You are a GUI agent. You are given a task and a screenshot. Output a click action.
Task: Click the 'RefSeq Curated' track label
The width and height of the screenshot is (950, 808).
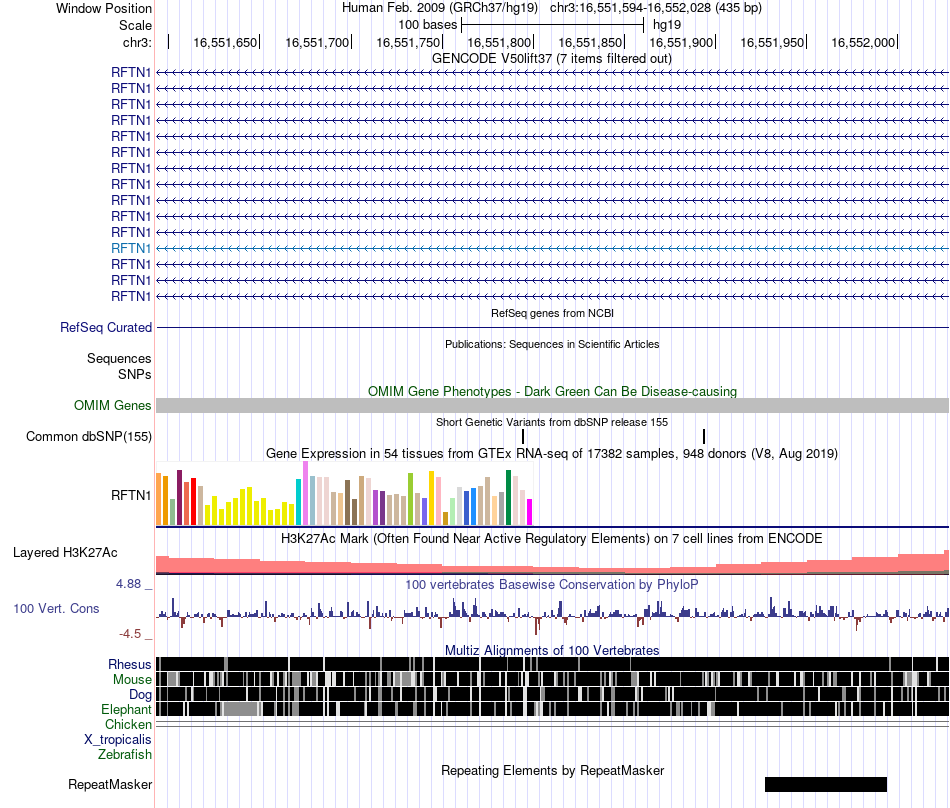pos(105,328)
